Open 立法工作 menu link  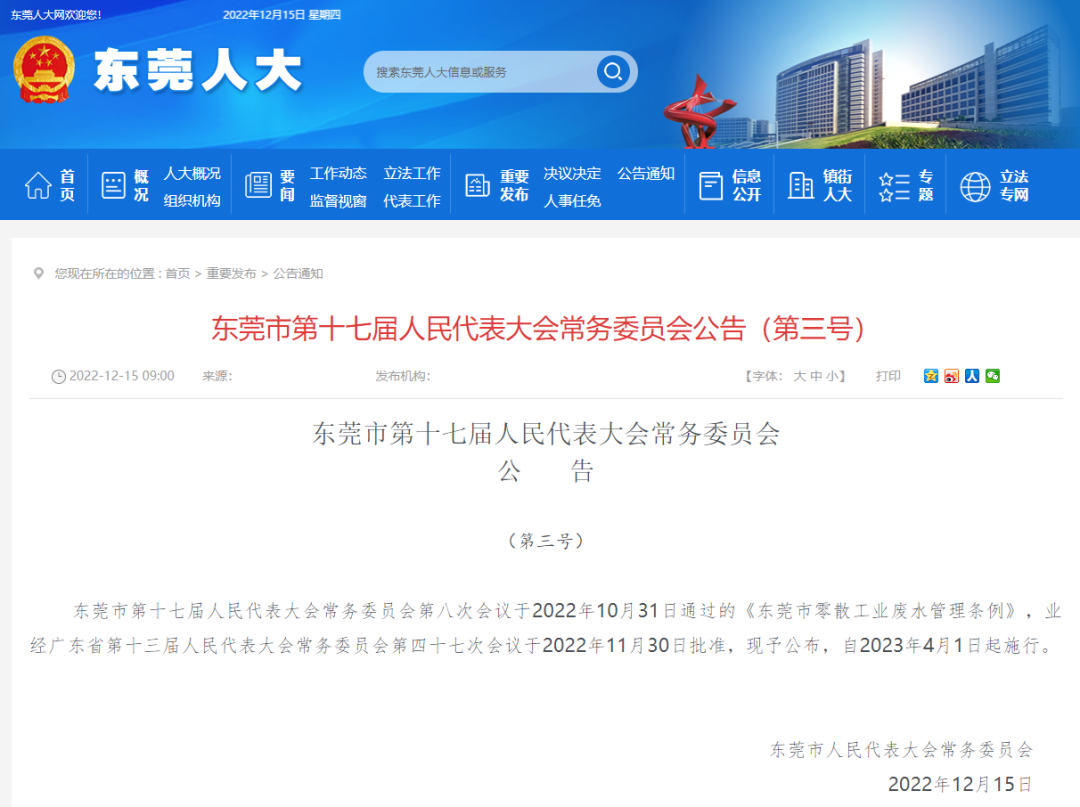[412, 174]
